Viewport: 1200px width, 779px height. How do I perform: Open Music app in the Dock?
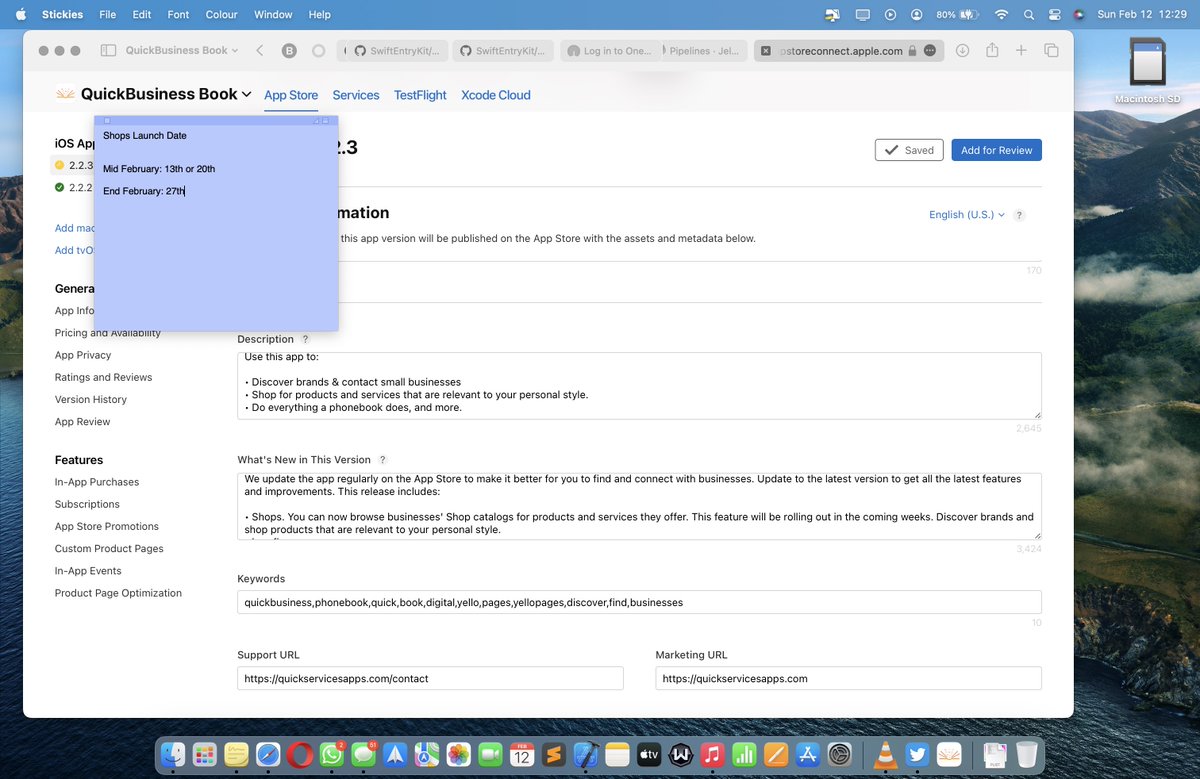point(712,754)
